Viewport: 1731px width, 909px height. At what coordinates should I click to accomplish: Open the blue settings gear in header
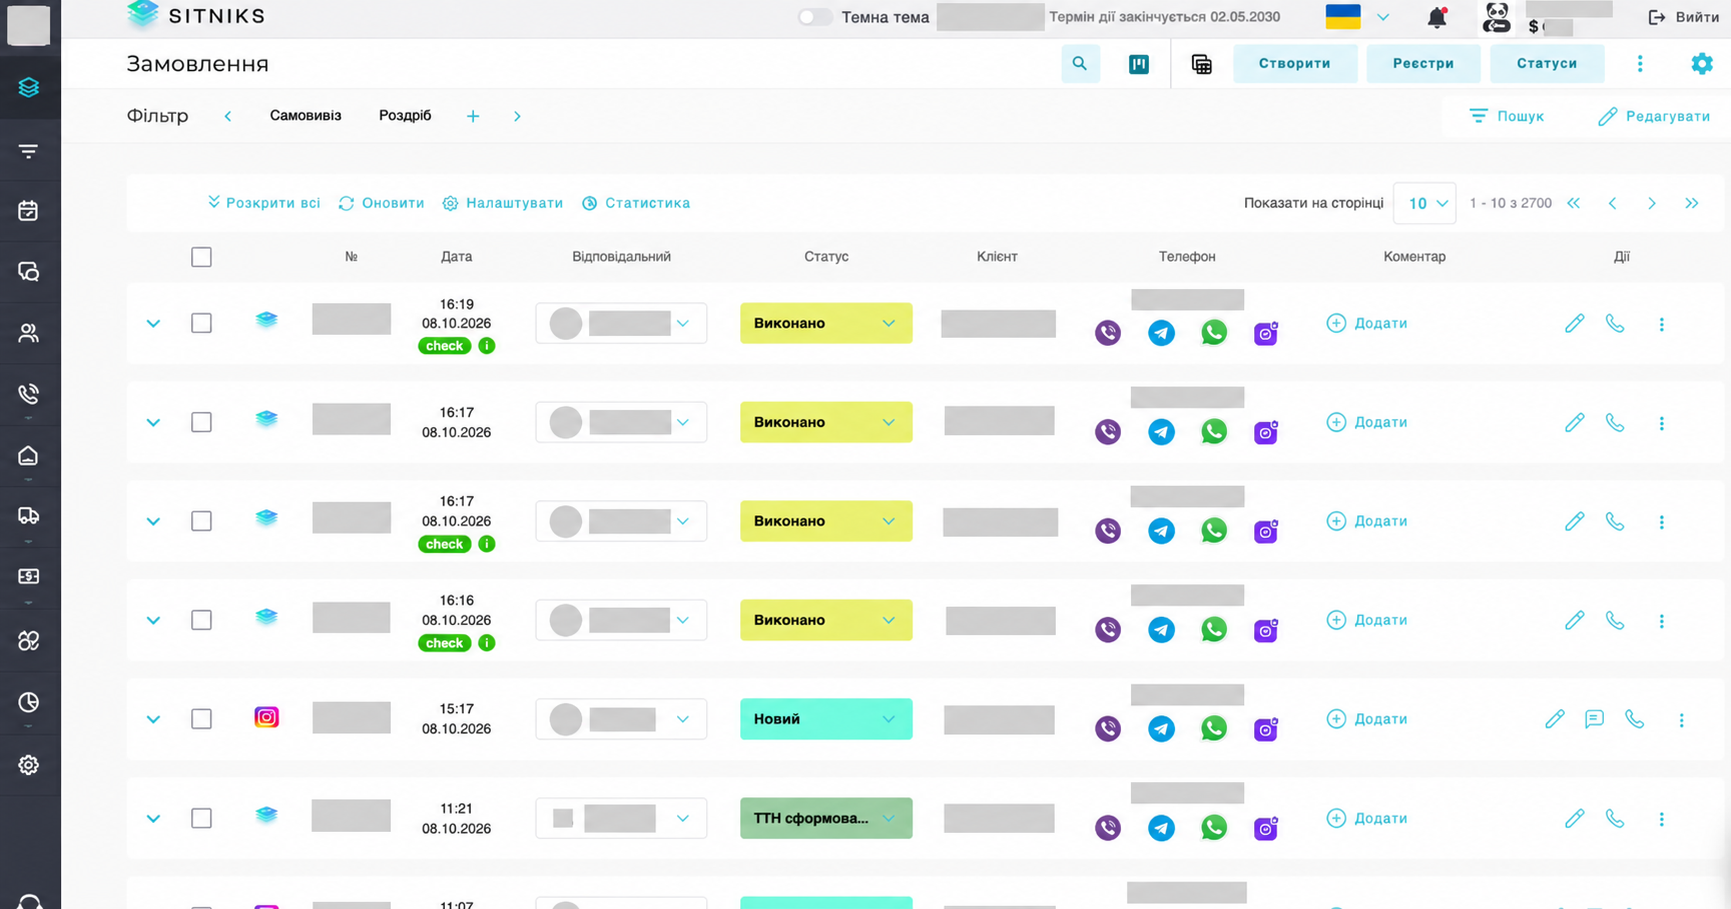click(x=1702, y=64)
